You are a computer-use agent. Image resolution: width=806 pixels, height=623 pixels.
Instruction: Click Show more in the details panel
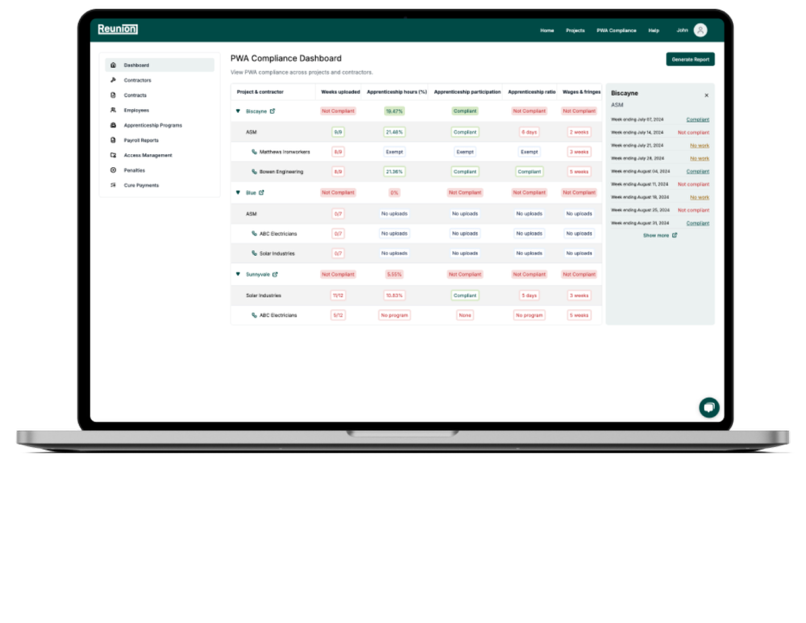656,235
